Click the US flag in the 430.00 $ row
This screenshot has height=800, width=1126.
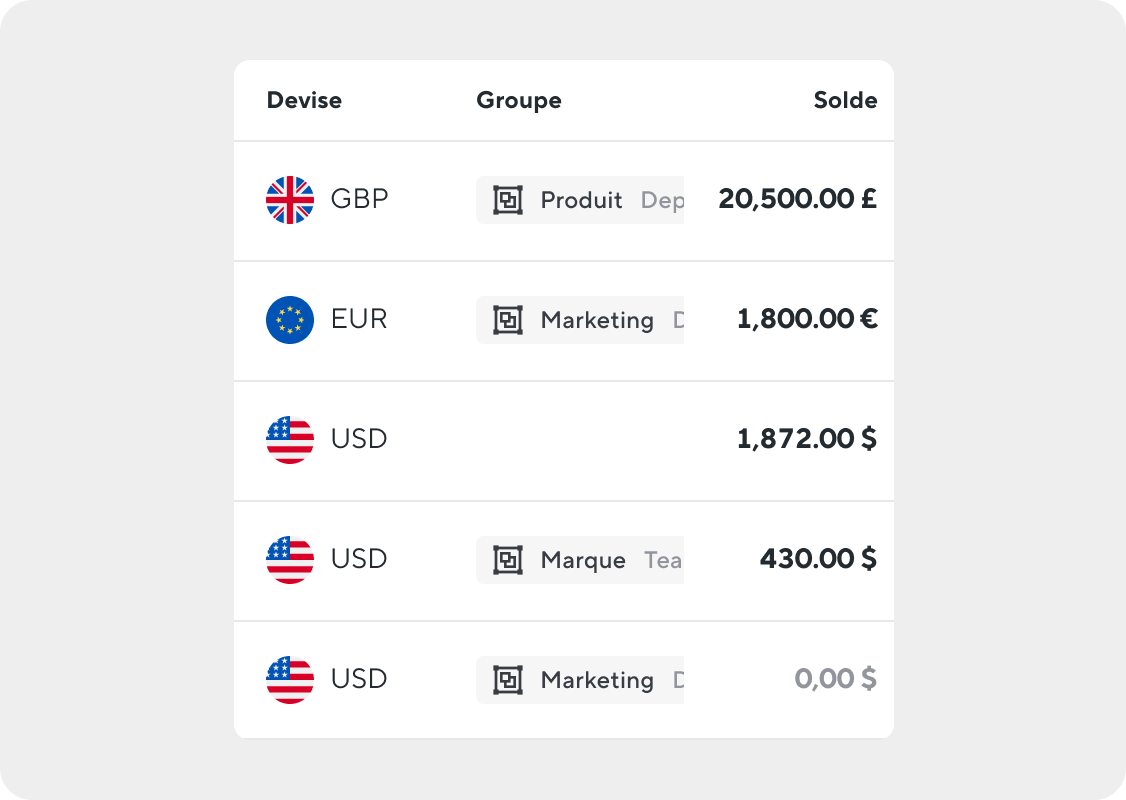[290, 559]
